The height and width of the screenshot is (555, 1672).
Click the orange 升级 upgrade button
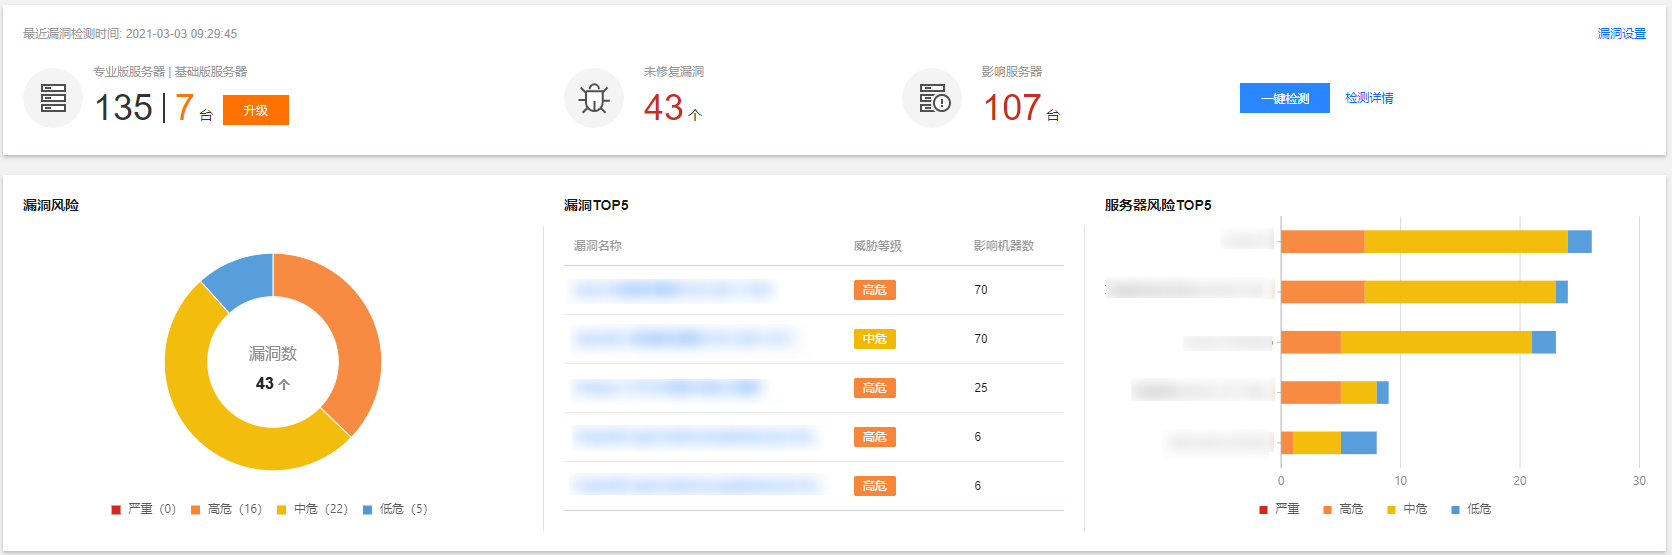click(x=256, y=110)
